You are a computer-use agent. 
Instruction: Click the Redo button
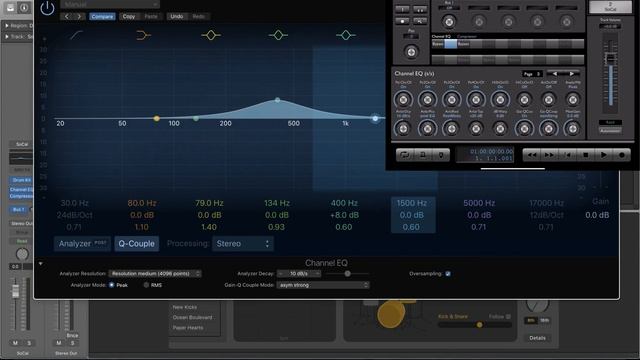coord(198,16)
